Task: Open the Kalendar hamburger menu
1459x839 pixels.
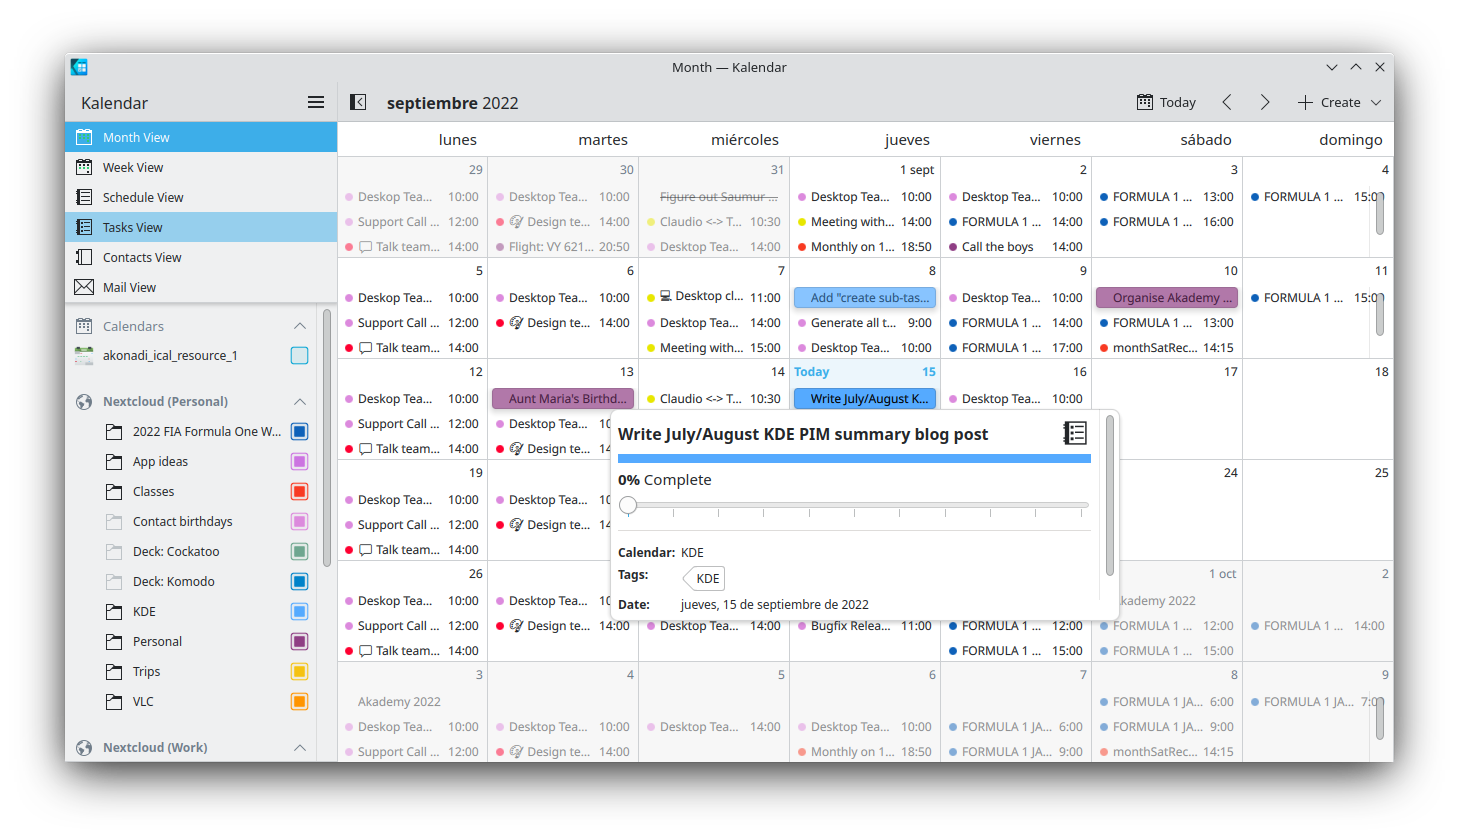Action: point(316,102)
